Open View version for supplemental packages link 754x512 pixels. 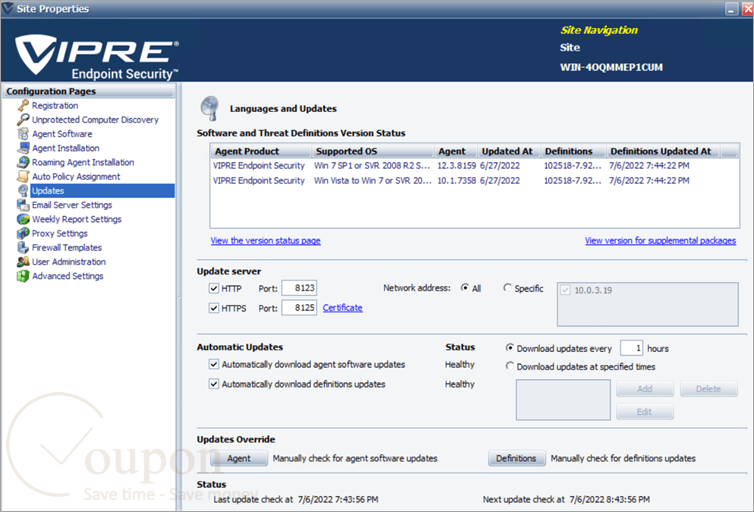click(x=660, y=240)
